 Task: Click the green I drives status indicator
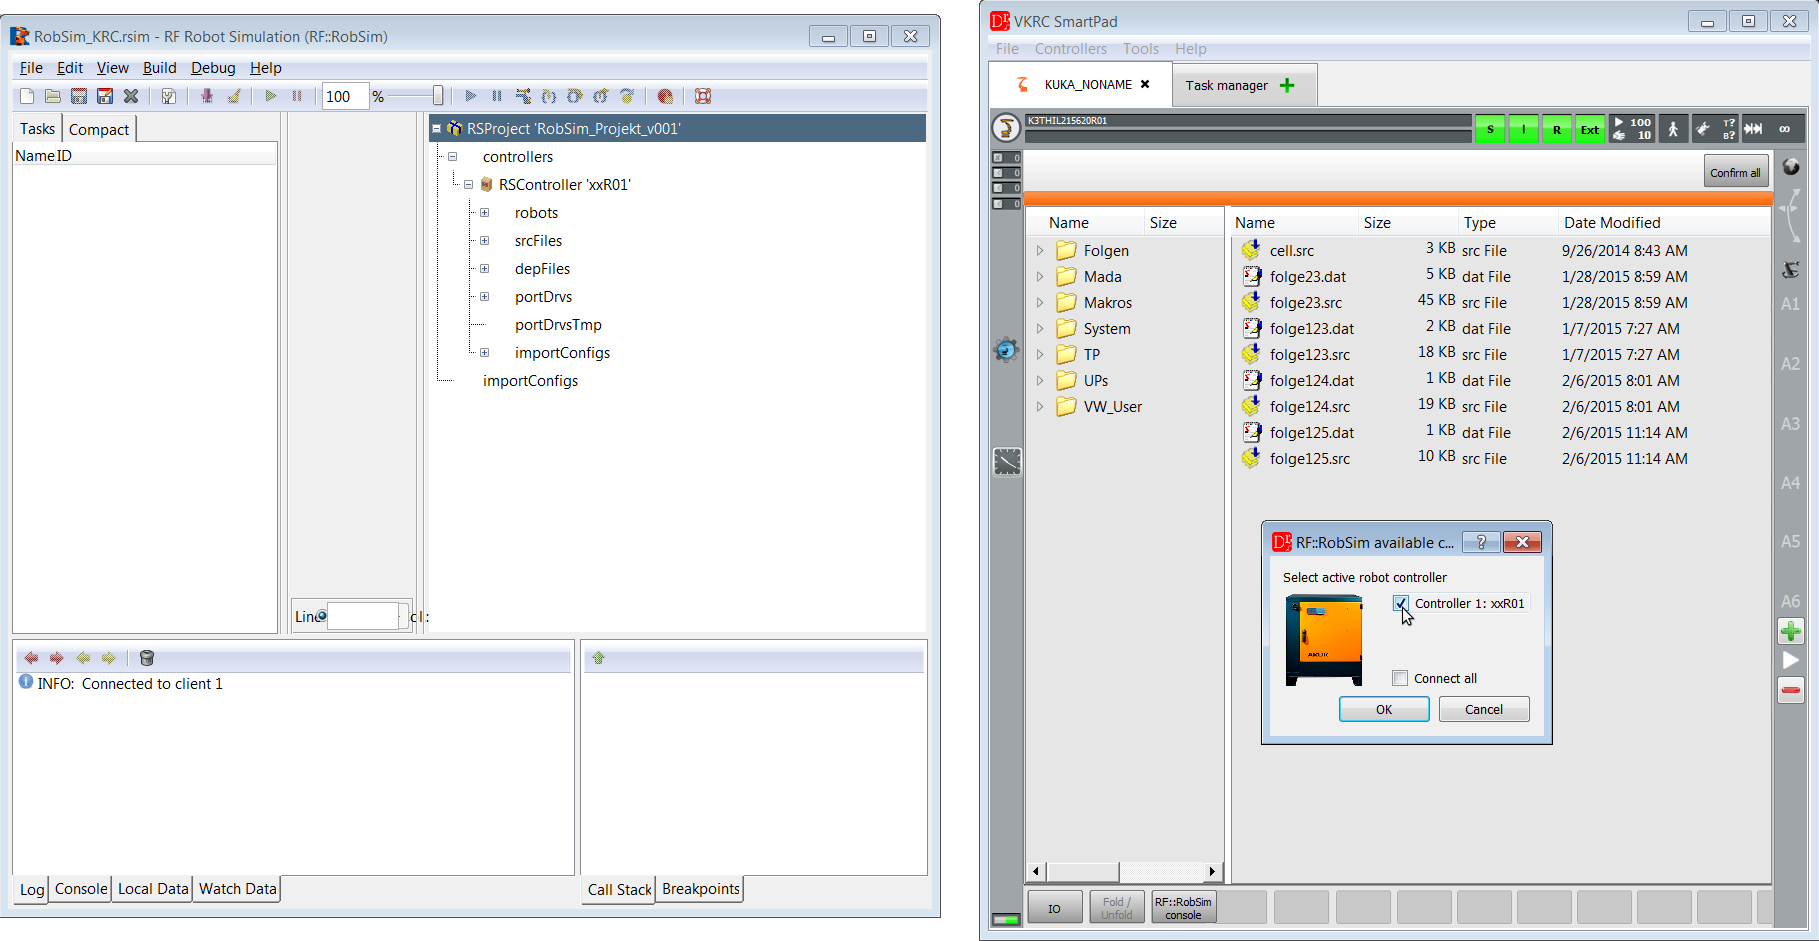[x=1523, y=129]
